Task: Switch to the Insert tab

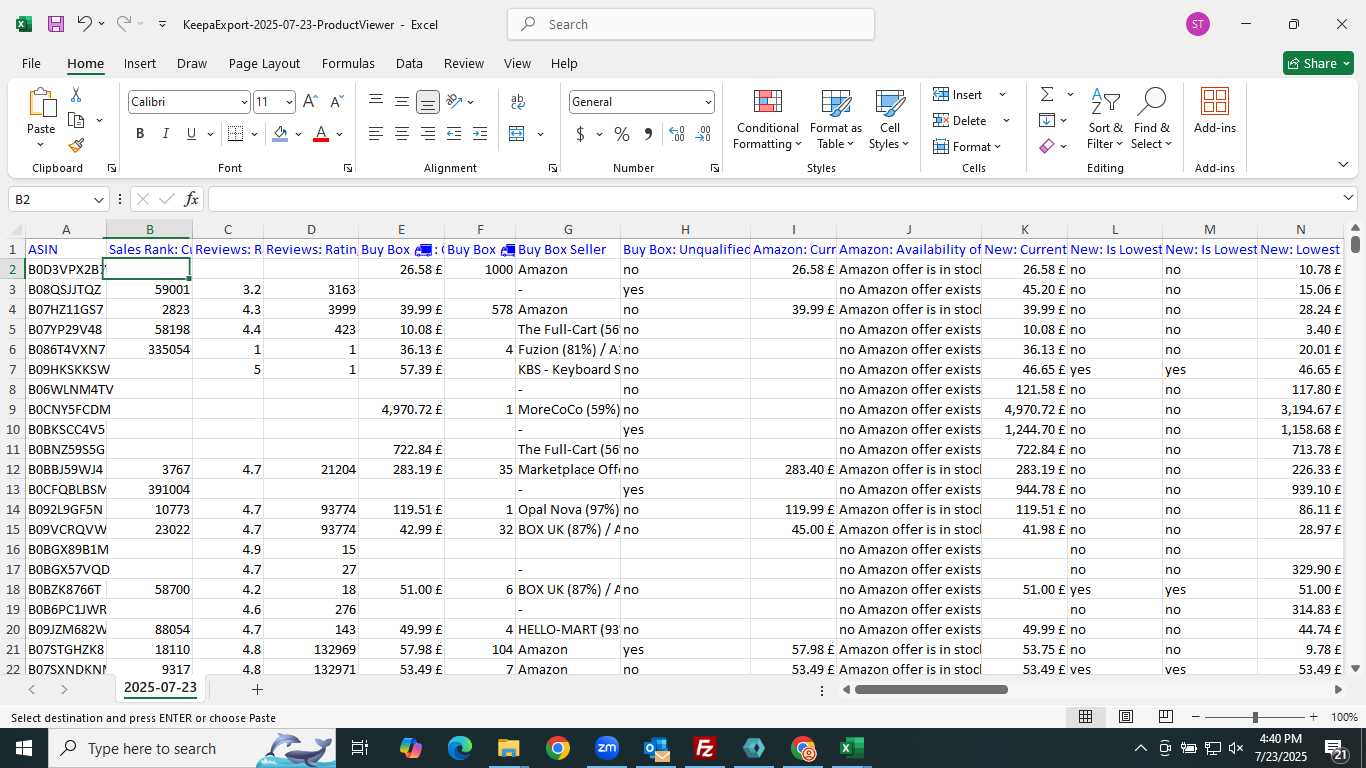Action: click(140, 63)
